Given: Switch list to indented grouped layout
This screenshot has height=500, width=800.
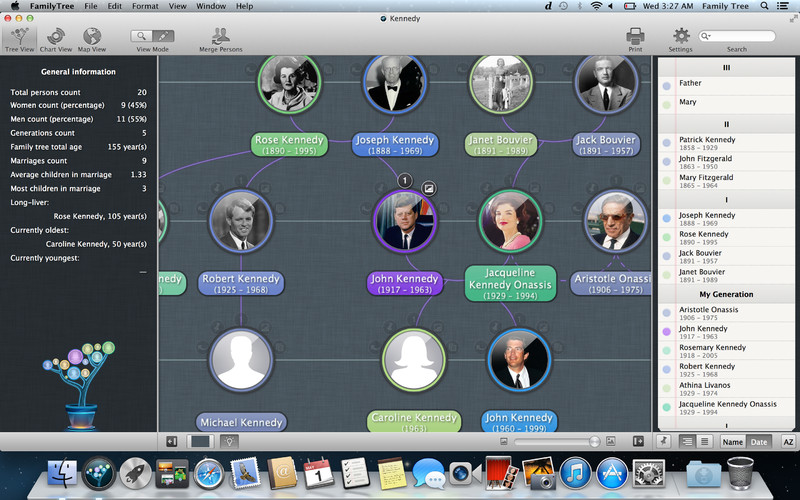Looking at the screenshot, I should (x=687, y=442).
